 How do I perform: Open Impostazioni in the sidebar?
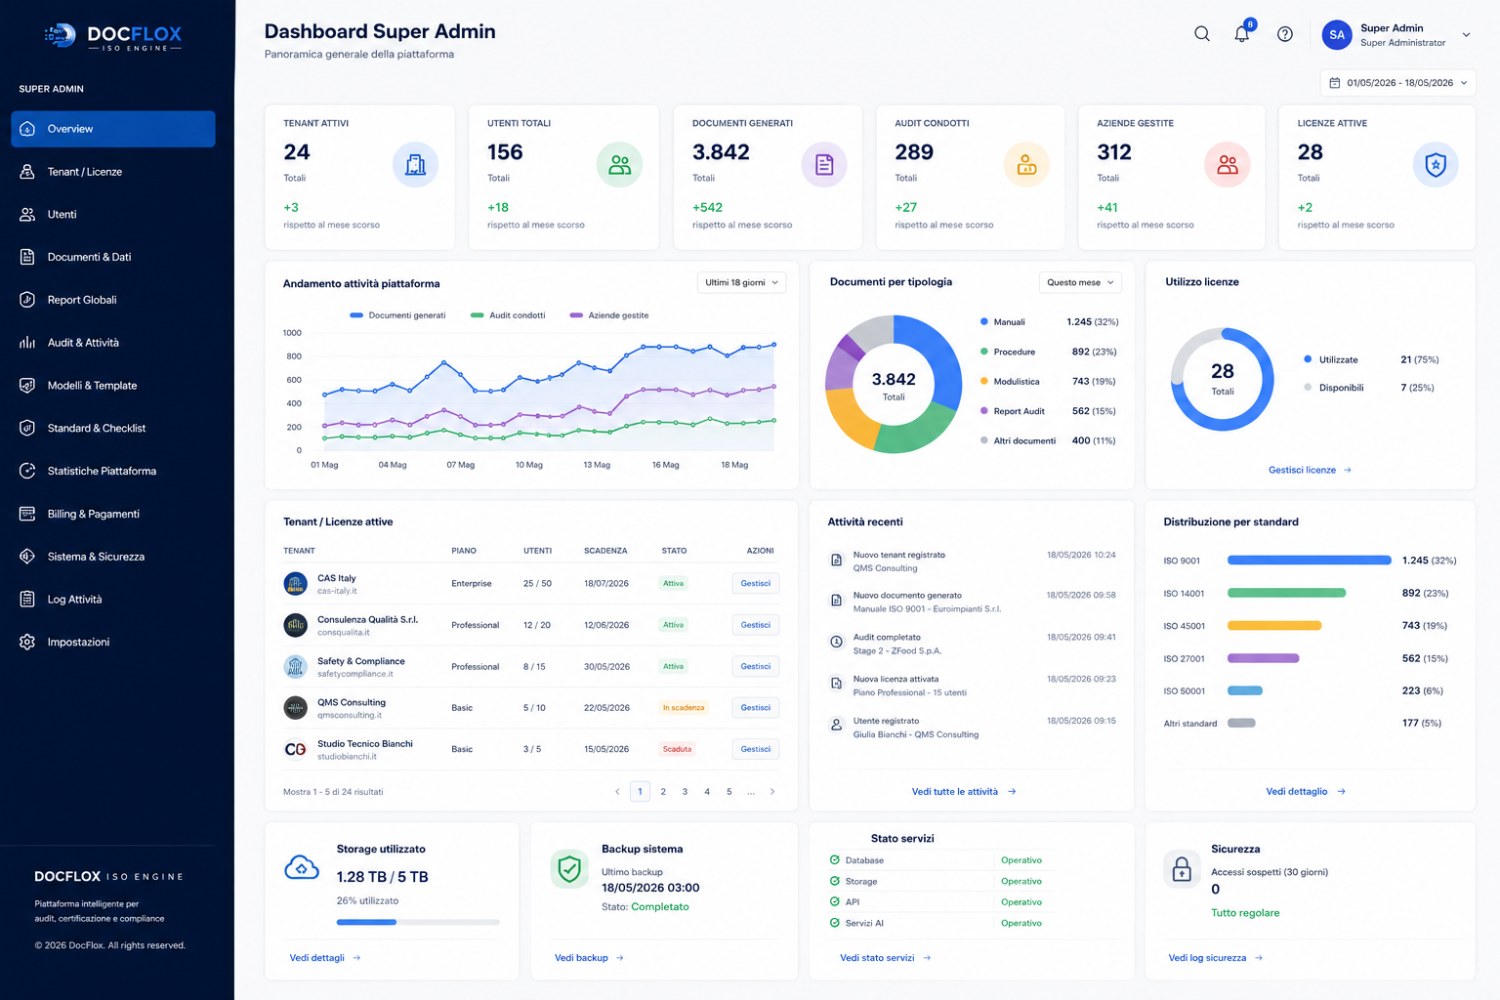click(113, 642)
